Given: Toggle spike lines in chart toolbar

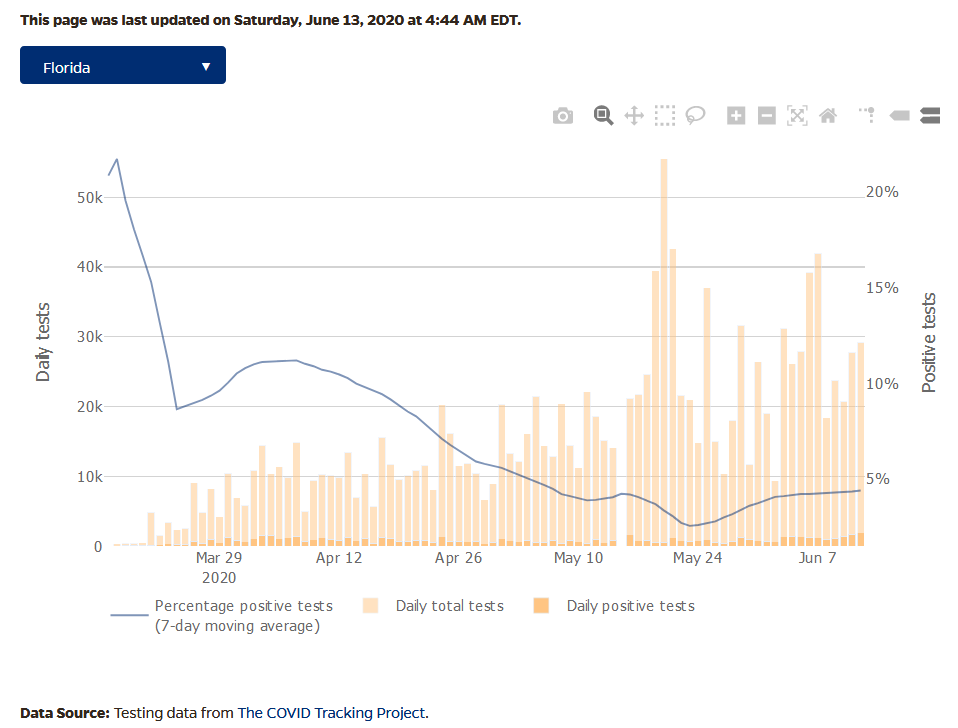Looking at the screenshot, I should click(868, 116).
